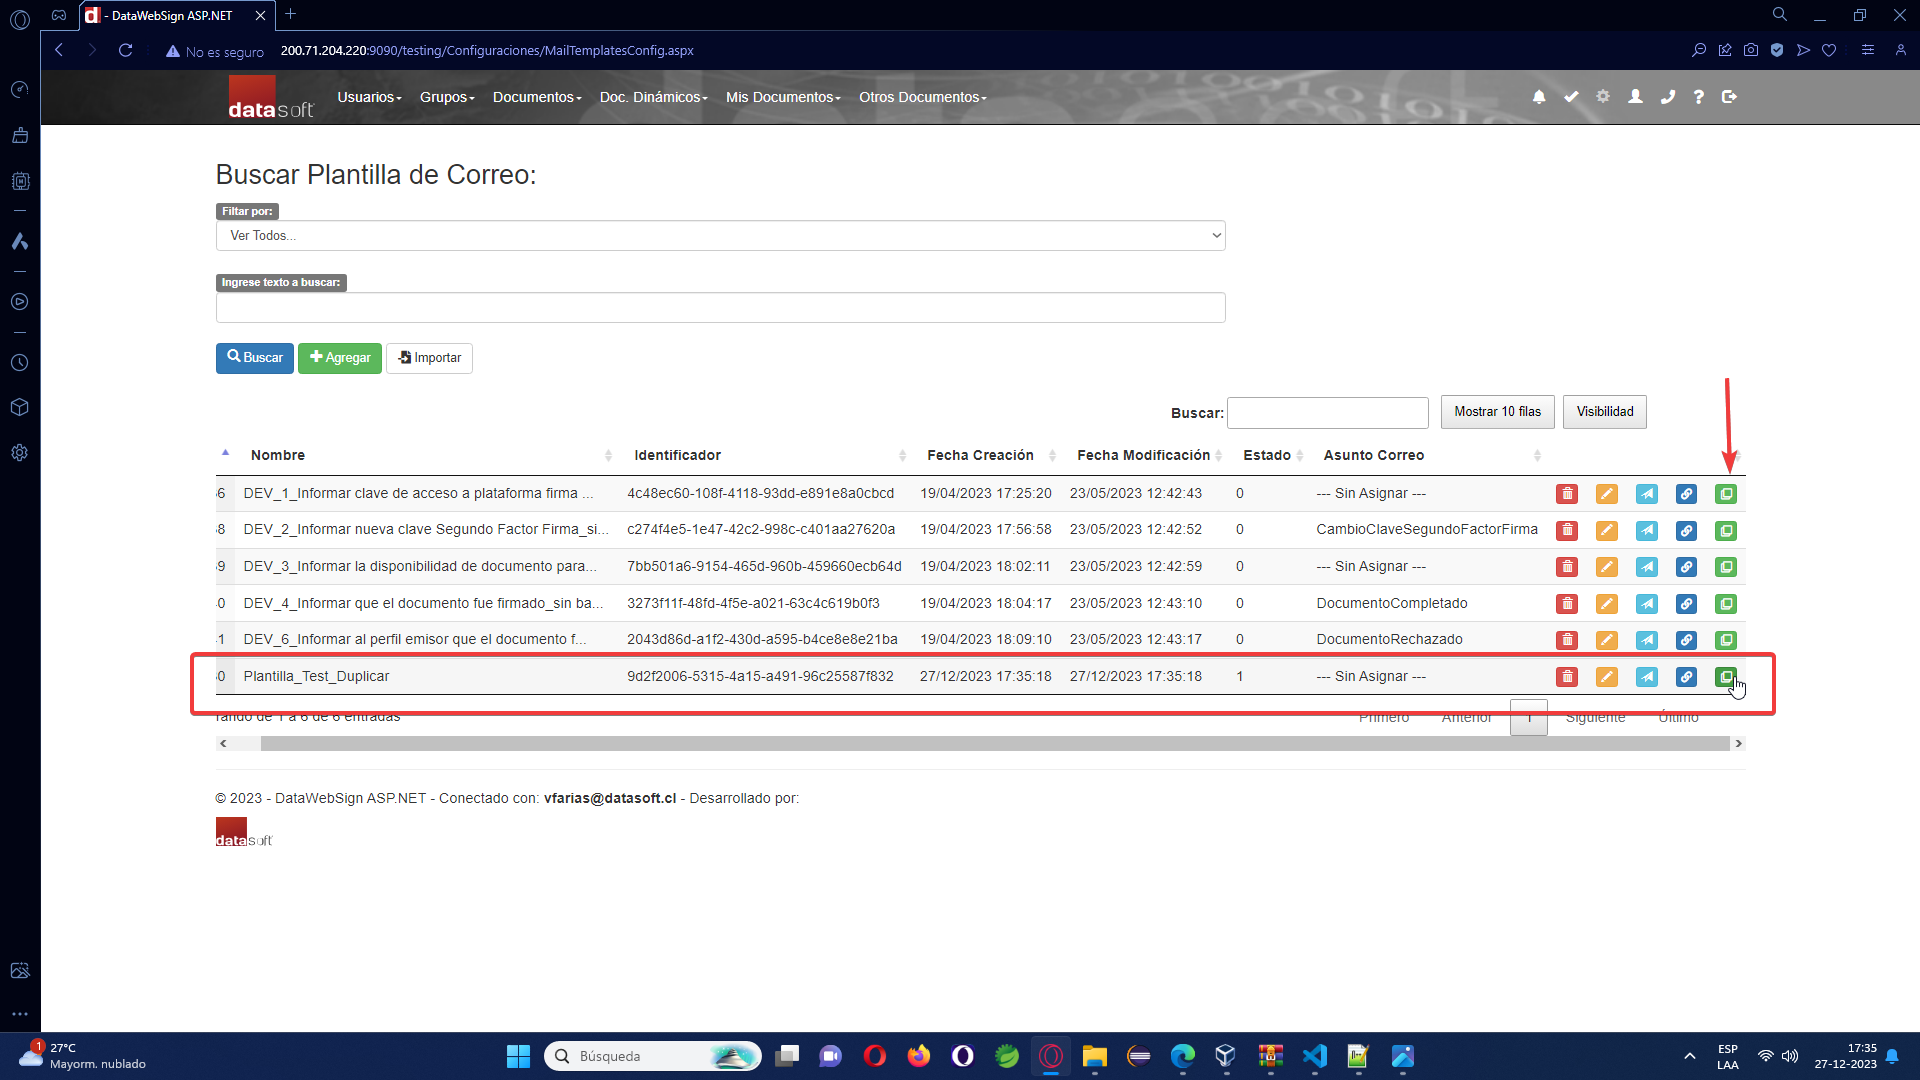Viewport: 1920px width, 1080px height.
Task: Edit the DEV_1_Informar clave template
Action: 1607,494
